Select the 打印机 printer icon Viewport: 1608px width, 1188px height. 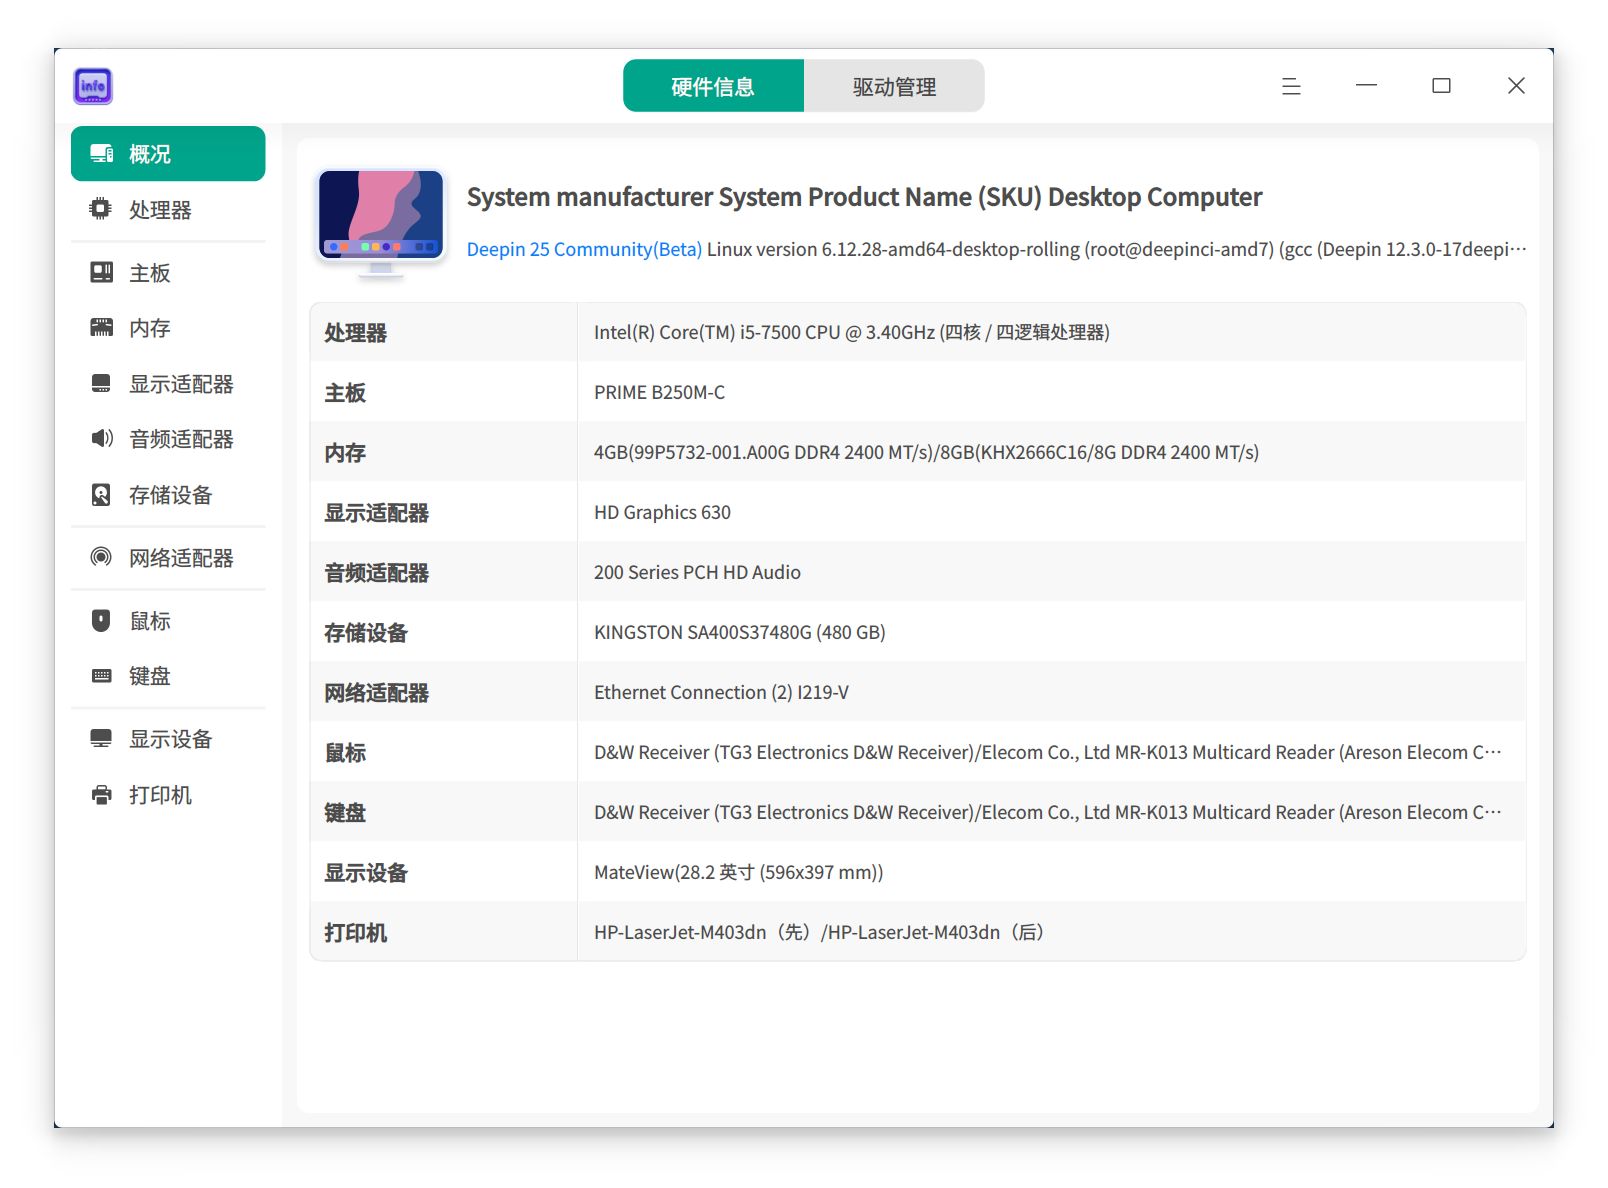pos(101,794)
